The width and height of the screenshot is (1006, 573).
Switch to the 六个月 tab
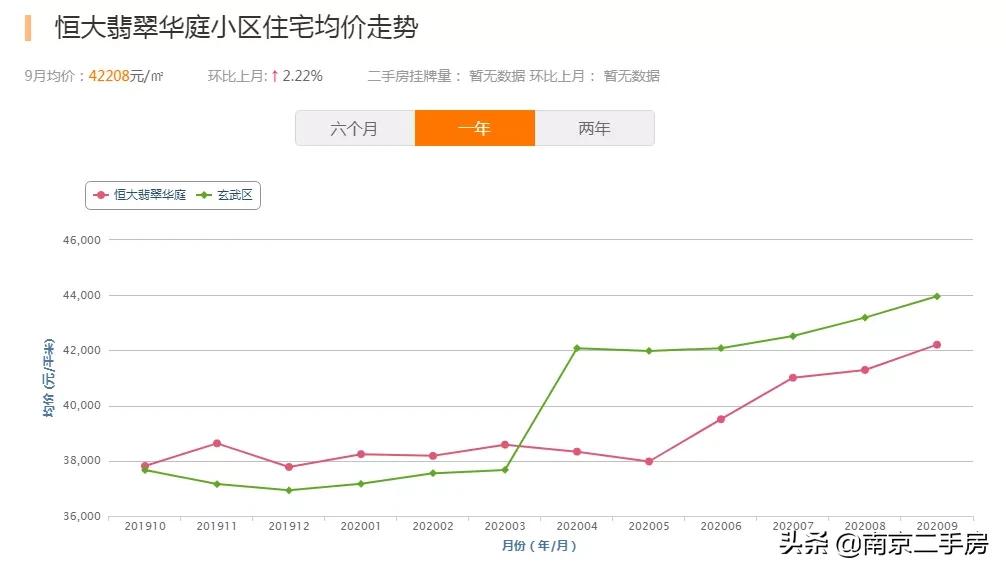(x=355, y=128)
